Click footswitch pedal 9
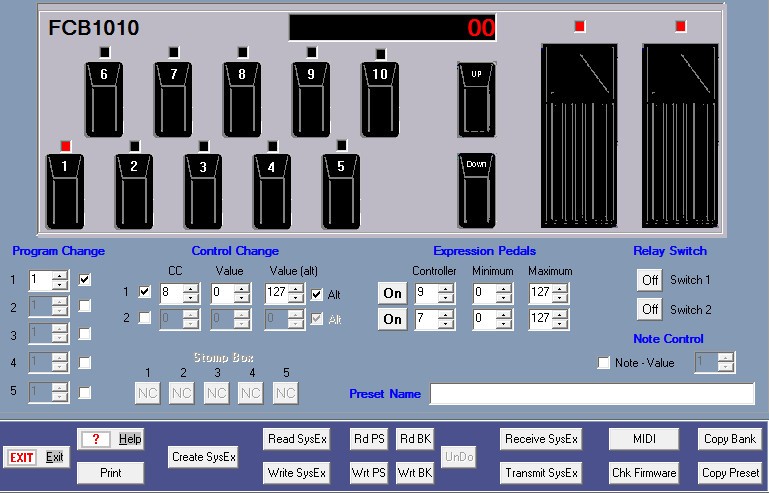This screenshot has width=769, height=493. [311, 99]
